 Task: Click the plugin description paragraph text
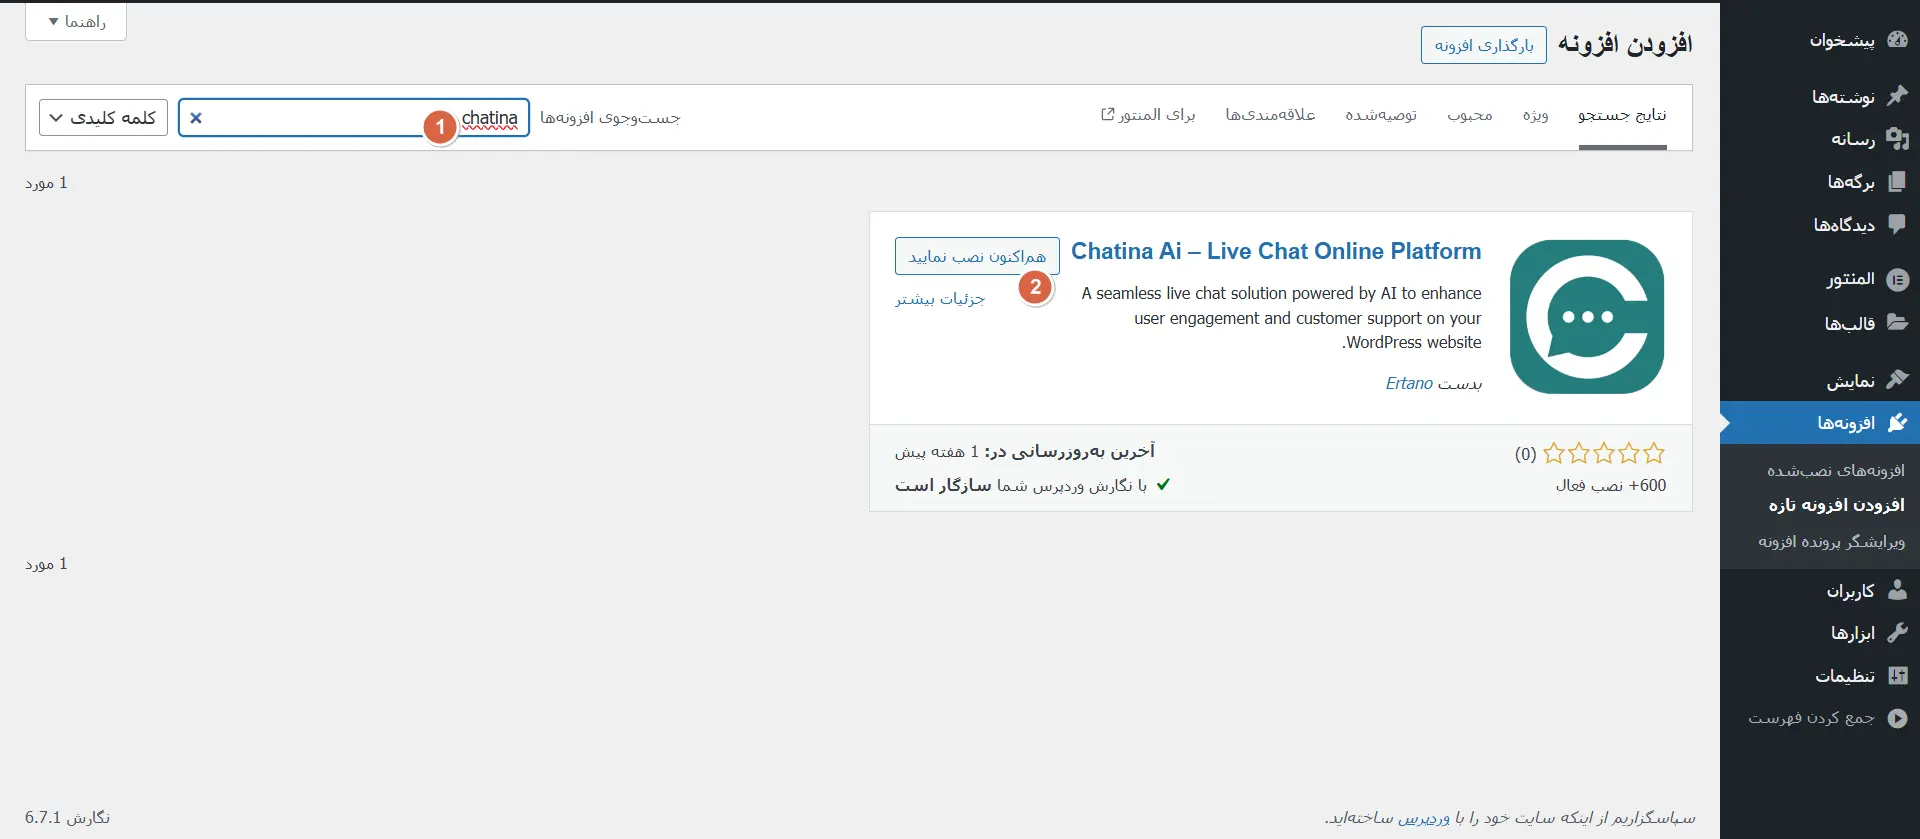1281,318
